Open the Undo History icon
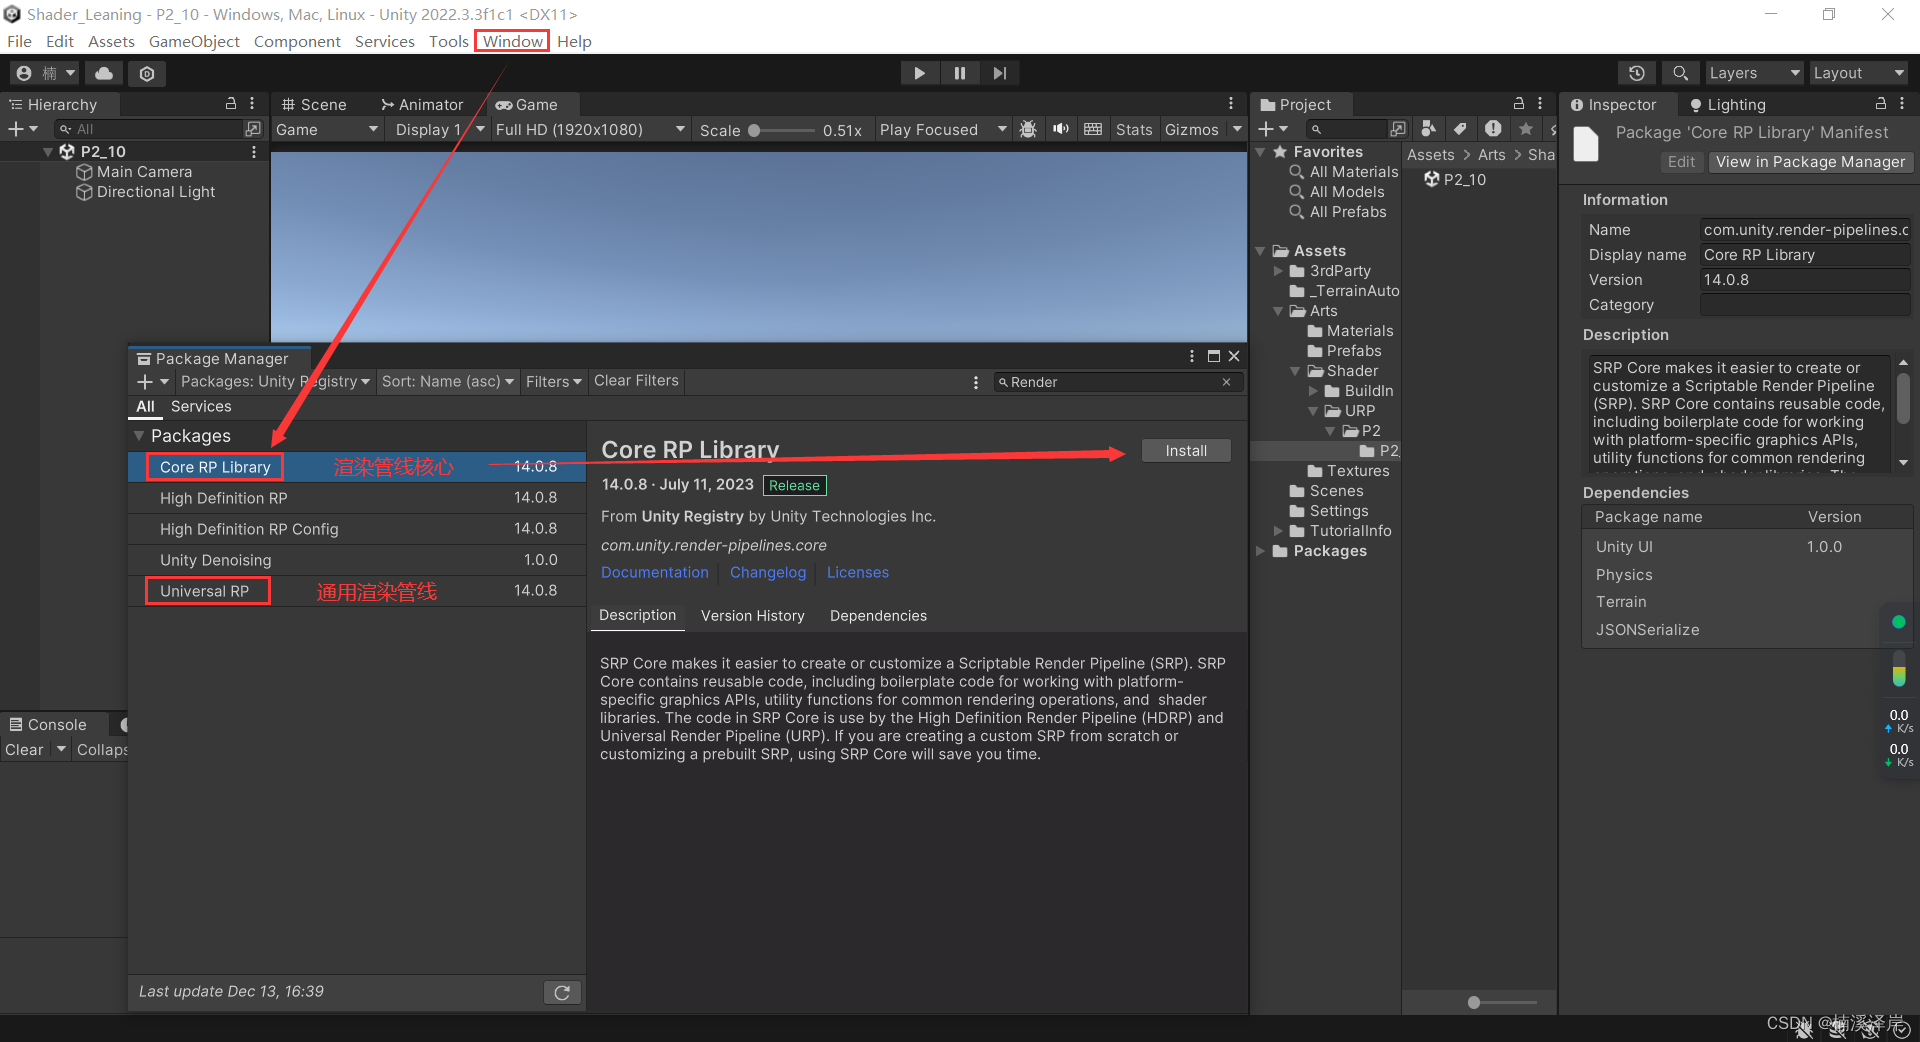The width and height of the screenshot is (1920, 1042). click(1636, 73)
